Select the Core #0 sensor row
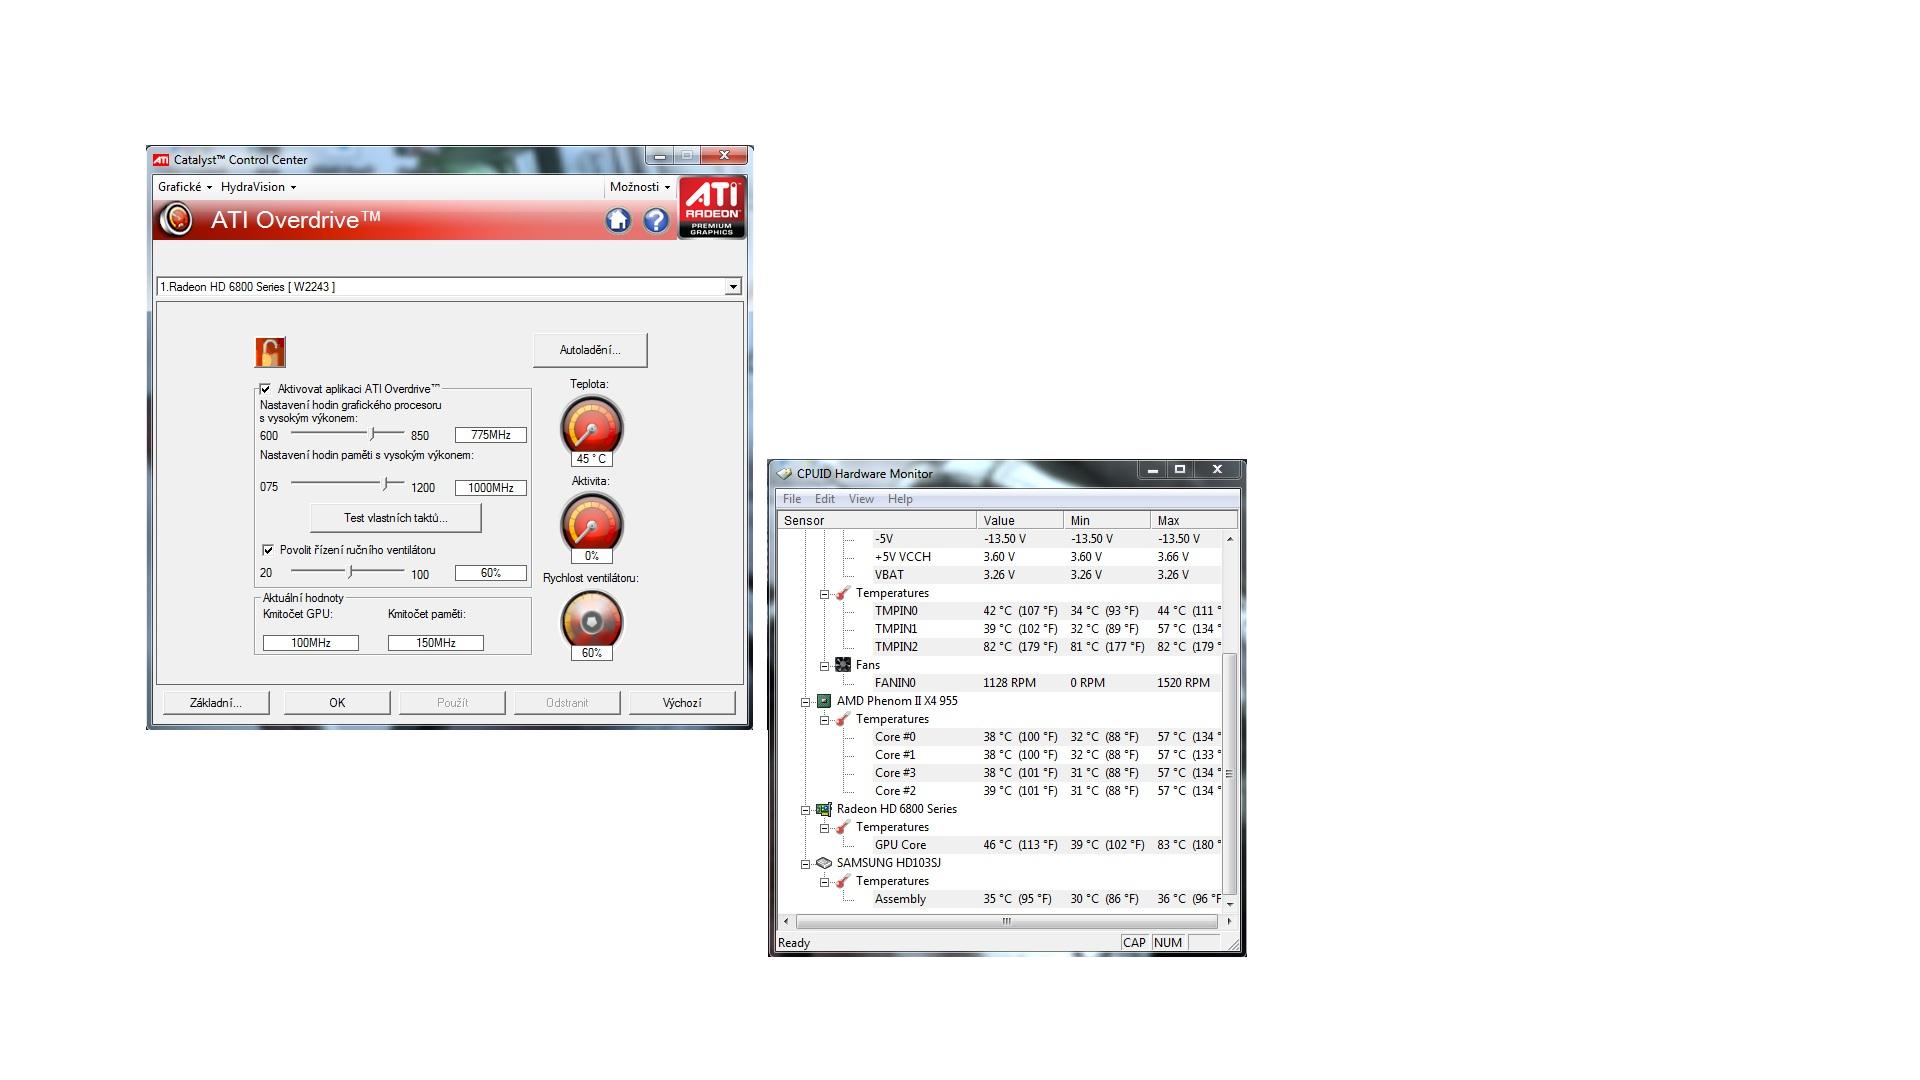Screen dimensions: 1920x1080 1000,737
